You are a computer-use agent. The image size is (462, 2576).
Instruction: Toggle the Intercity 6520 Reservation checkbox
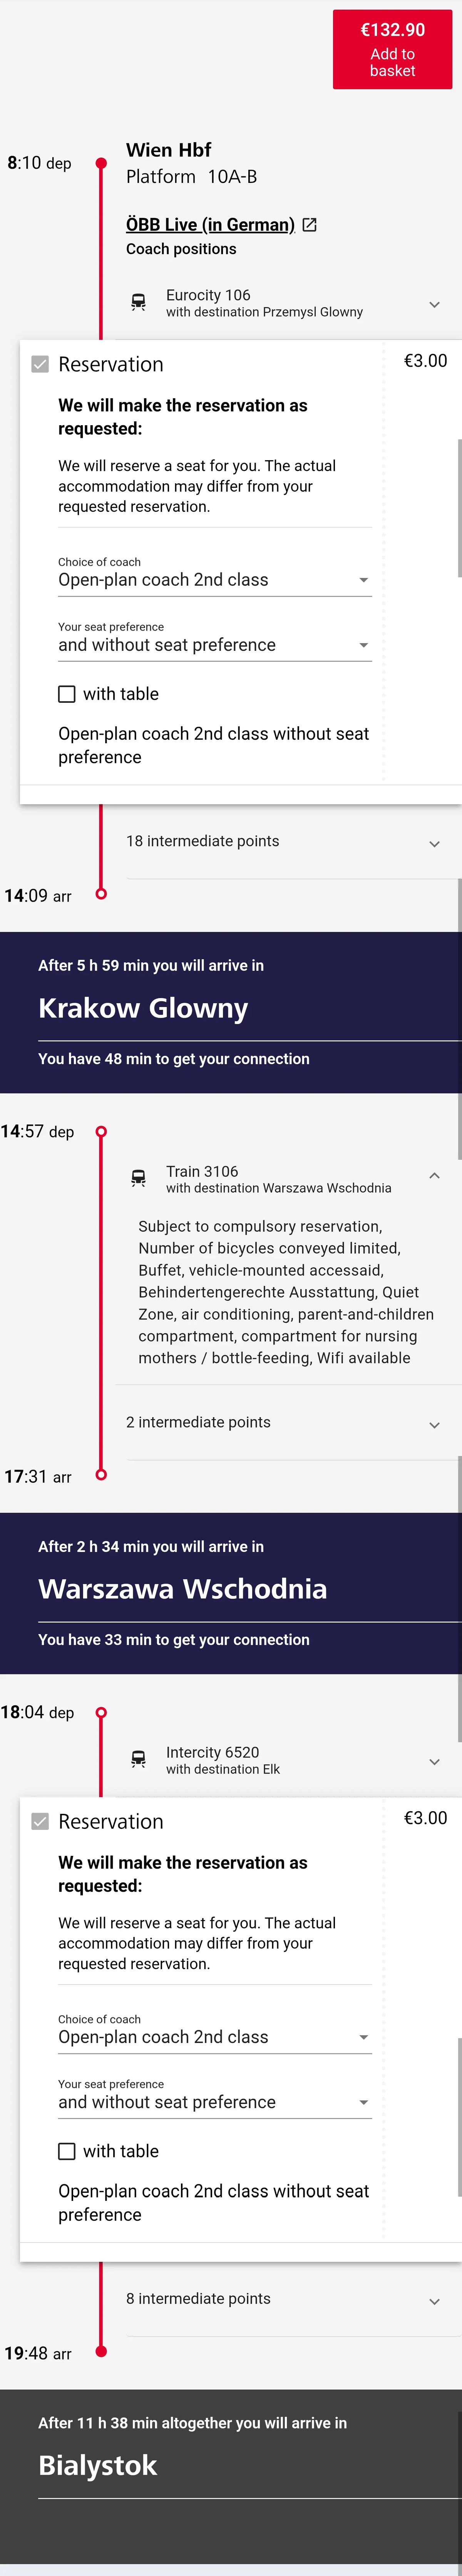tap(40, 1822)
